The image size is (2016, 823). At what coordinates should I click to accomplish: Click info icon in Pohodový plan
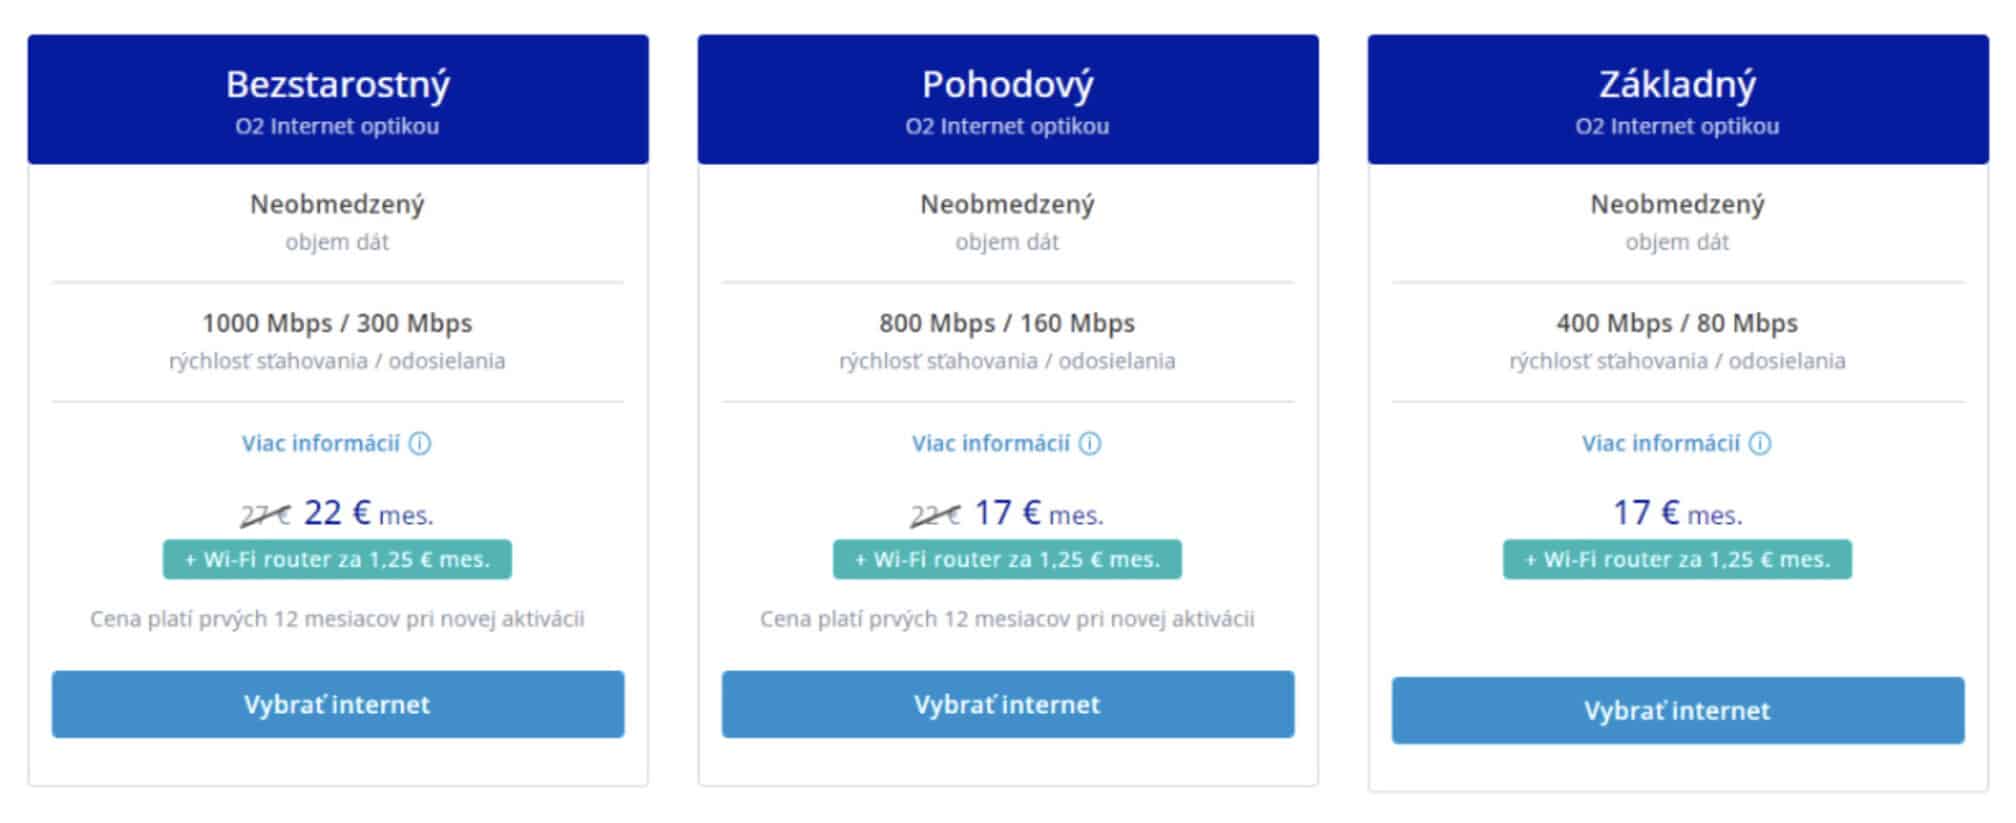click(x=1090, y=444)
